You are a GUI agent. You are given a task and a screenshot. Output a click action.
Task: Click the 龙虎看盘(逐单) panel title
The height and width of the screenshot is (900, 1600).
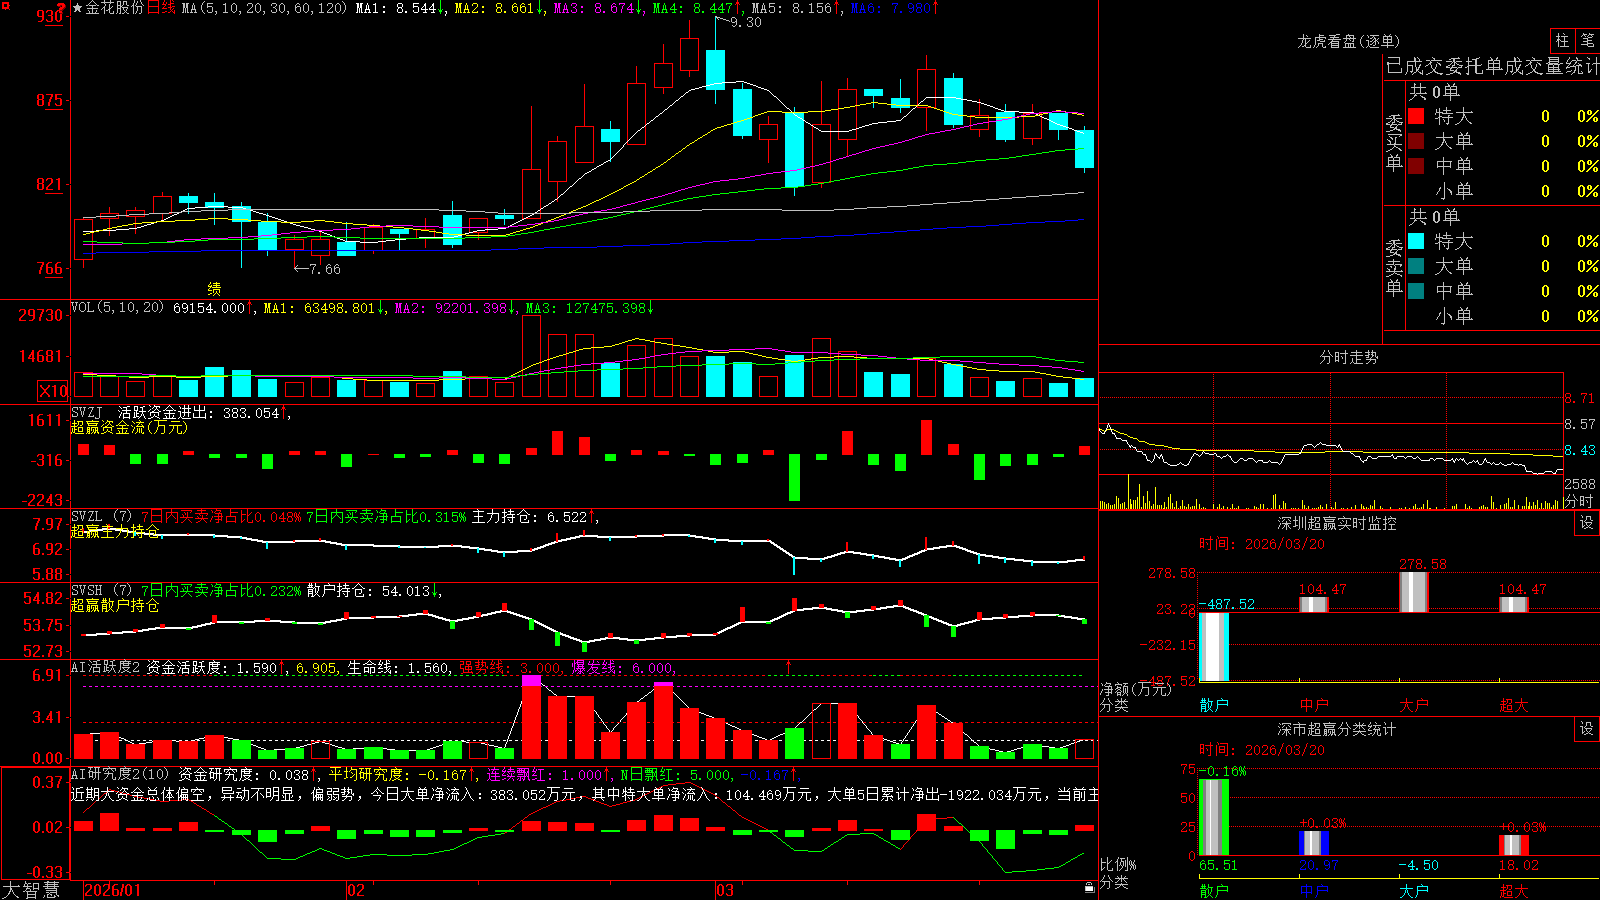point(1349,41)
